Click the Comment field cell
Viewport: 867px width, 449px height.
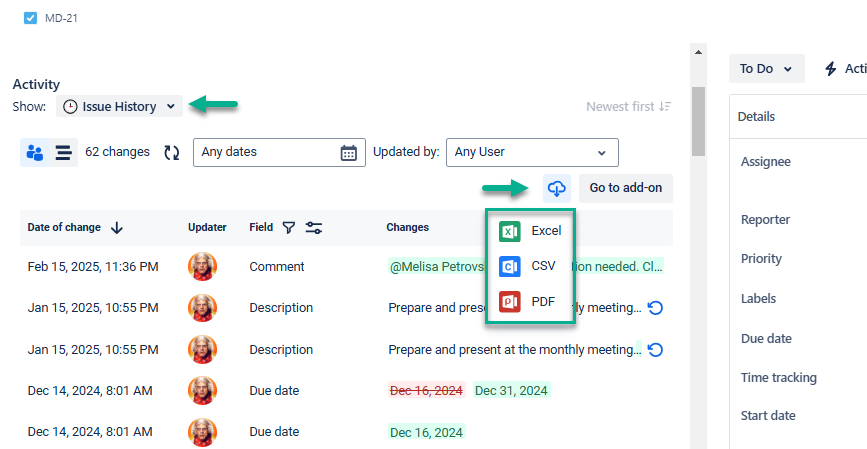(x=276, y=267)
